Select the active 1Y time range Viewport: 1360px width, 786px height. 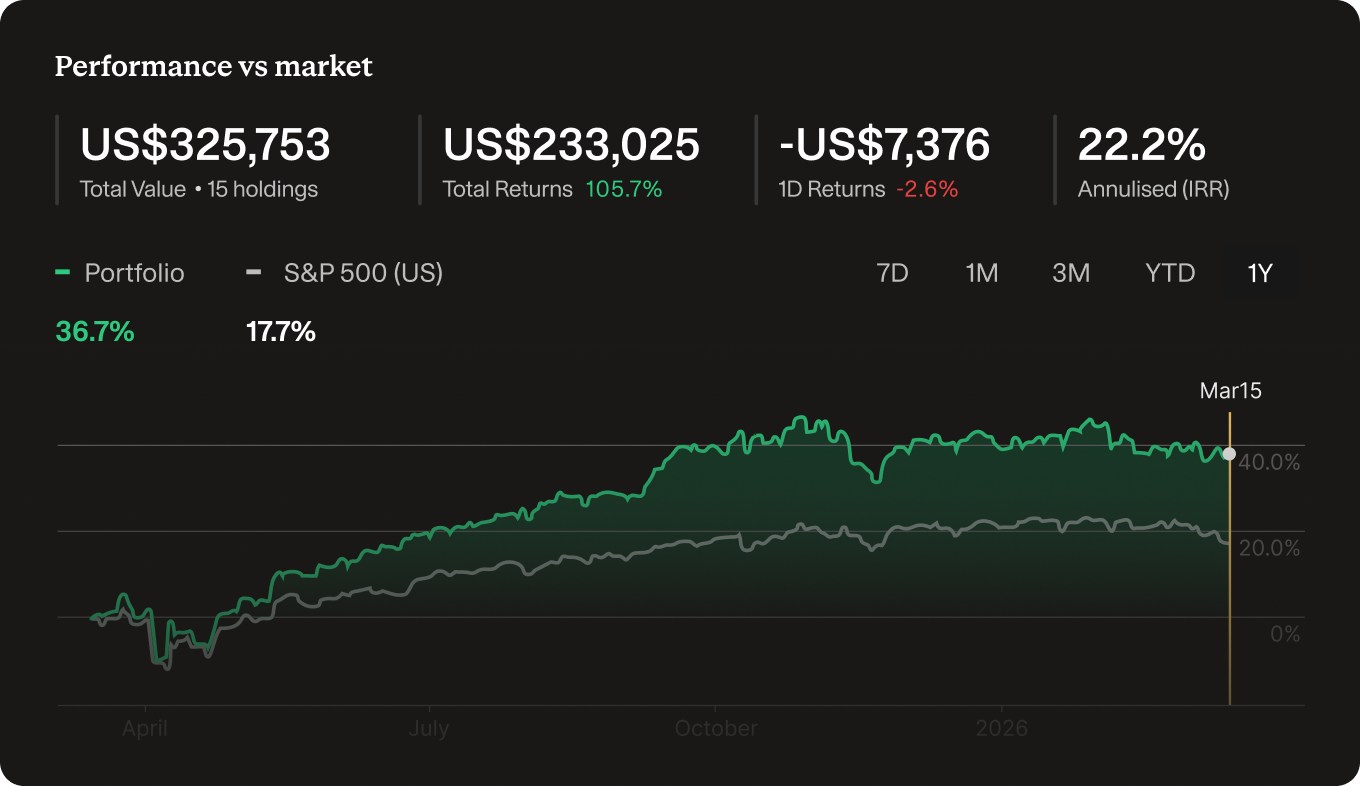point(1258,272)
